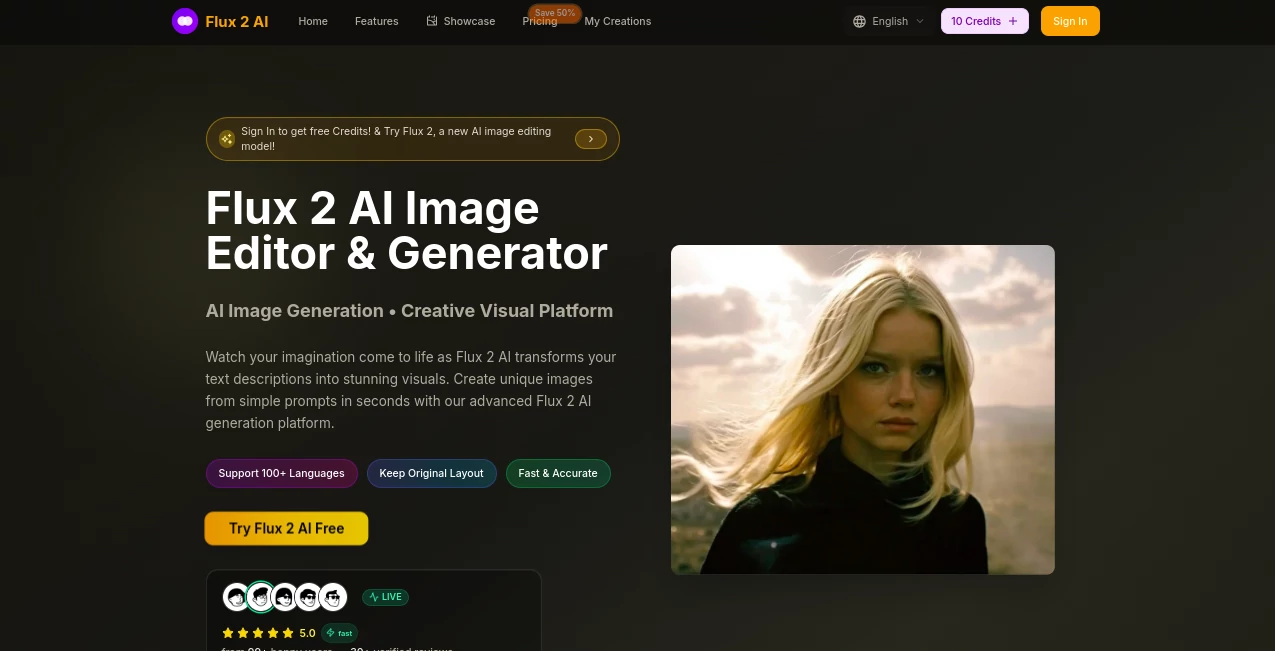Toggle the Fast & Accurate pill
1275x651 pixels.
[x=557, y=473]
